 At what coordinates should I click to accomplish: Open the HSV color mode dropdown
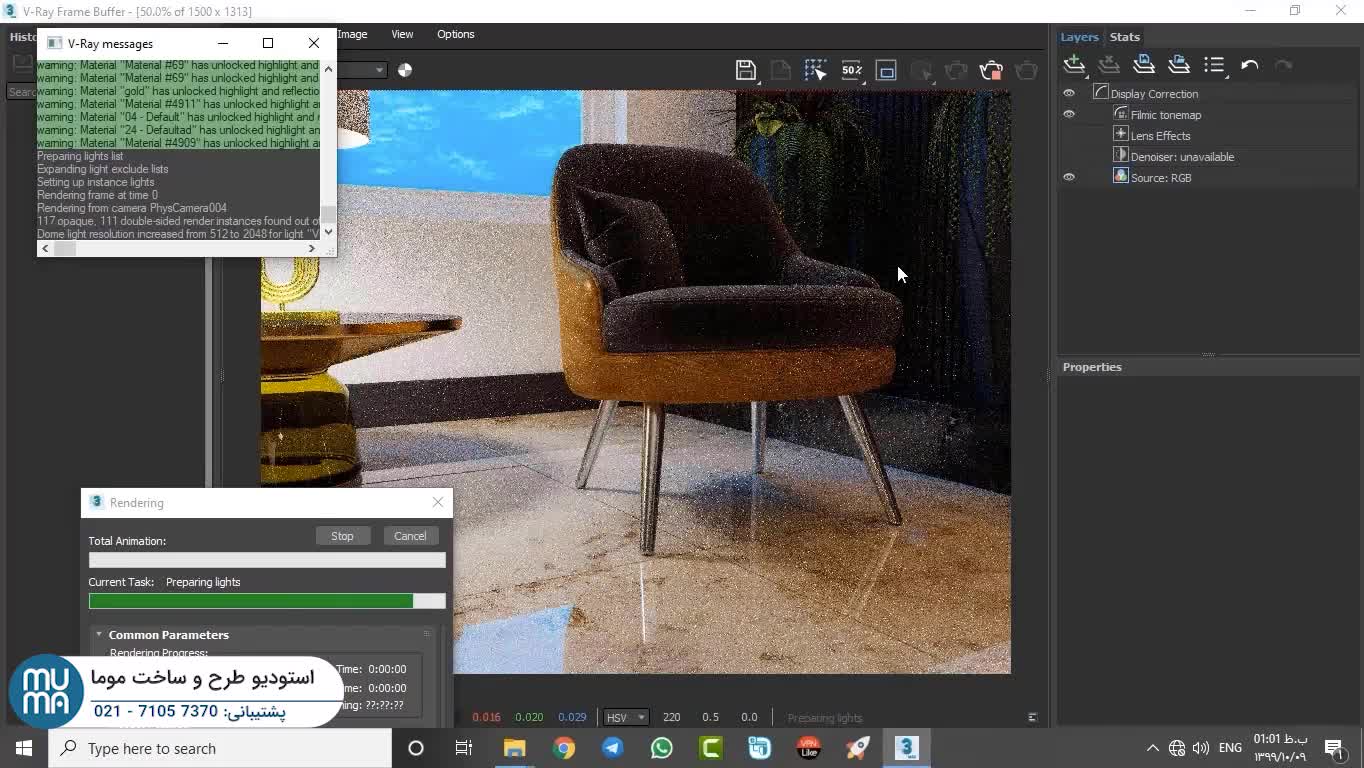(626, 717)
